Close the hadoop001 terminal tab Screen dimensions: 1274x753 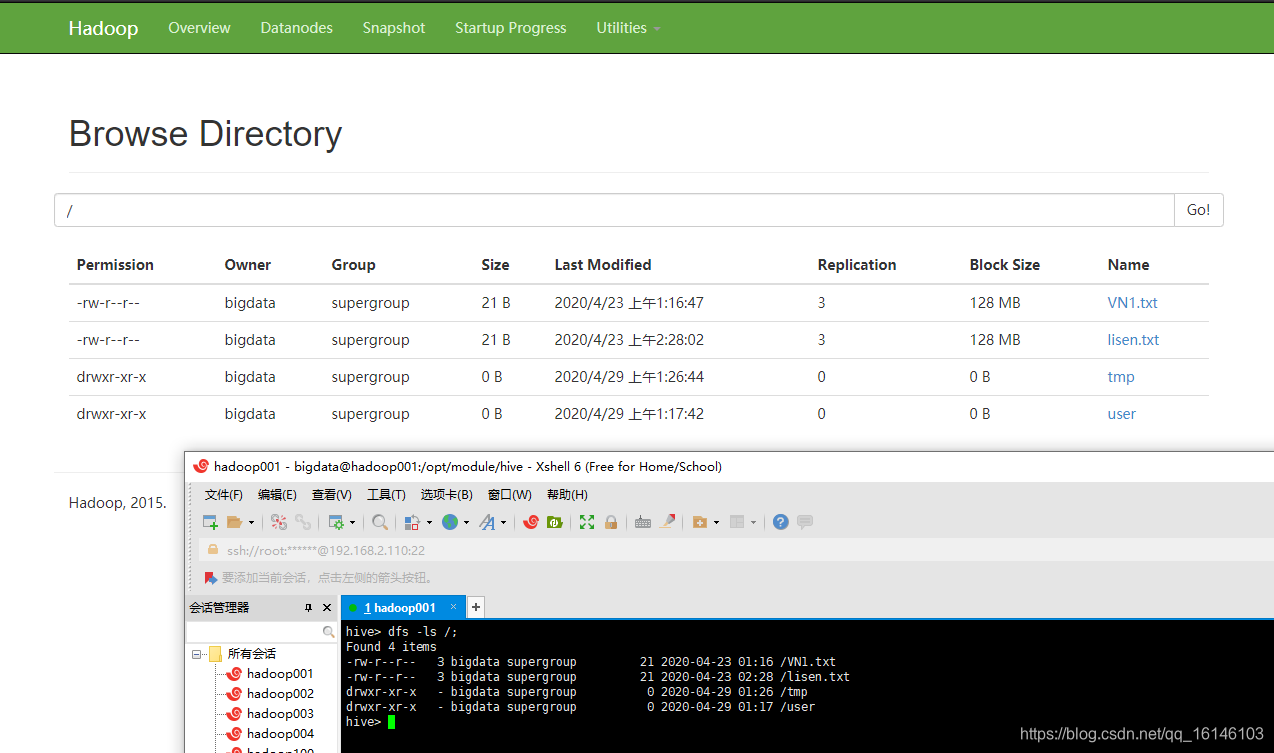coord(453,607)
